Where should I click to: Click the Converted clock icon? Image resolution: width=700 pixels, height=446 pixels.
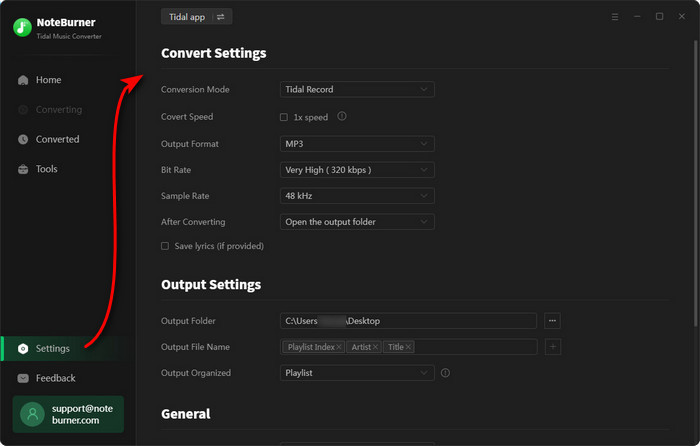[23, 139]
